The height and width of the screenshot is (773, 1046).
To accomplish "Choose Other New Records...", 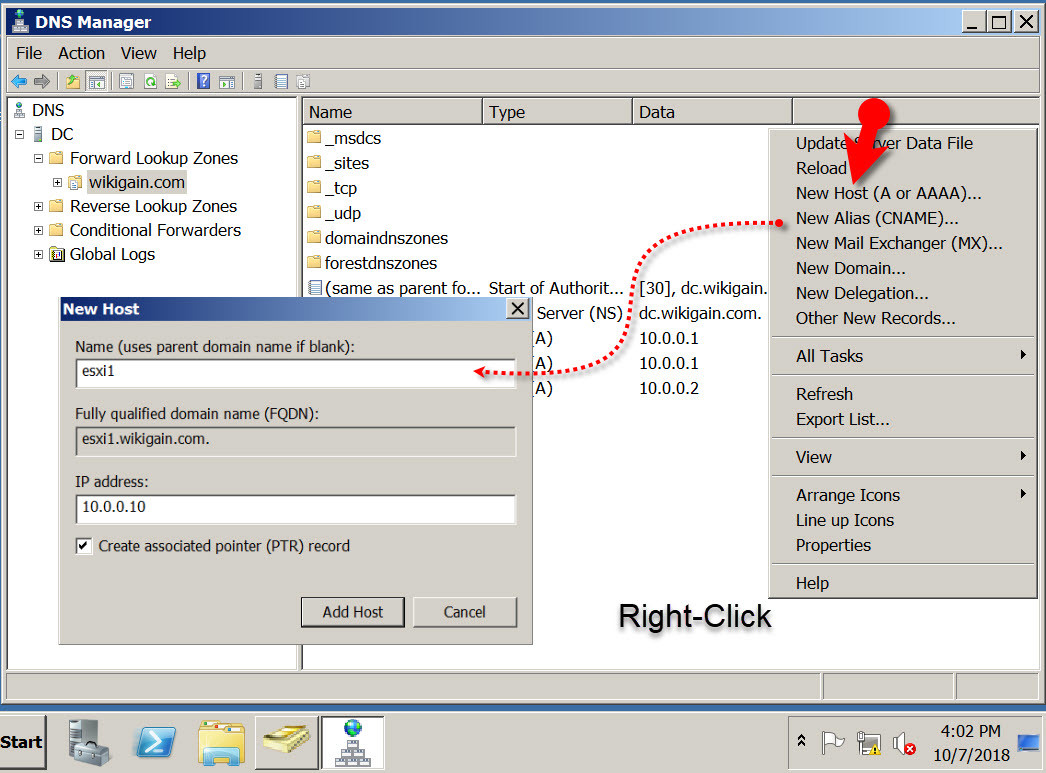I will click(903, 318).
